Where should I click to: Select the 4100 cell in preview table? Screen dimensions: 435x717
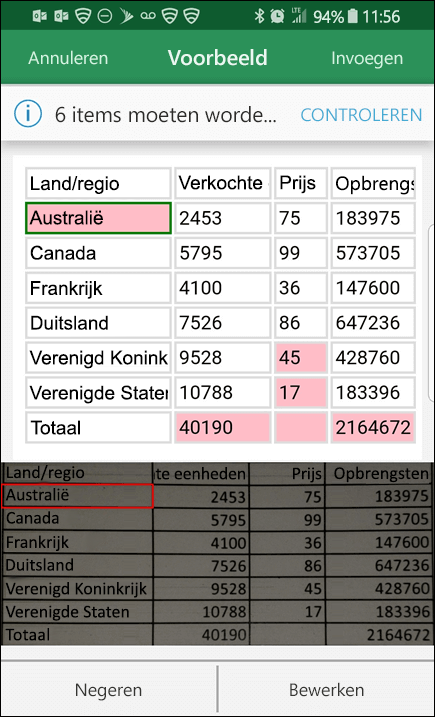(223, 288)
